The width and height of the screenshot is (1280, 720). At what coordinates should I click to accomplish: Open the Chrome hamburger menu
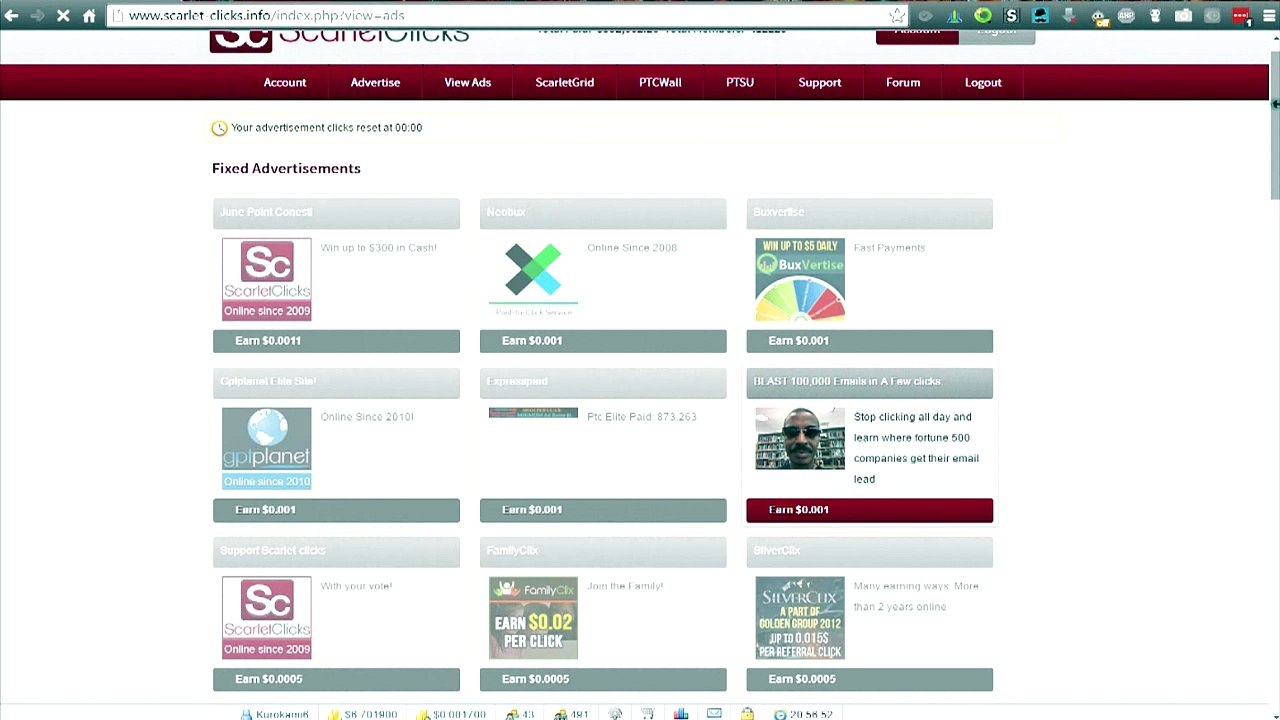pos(1268,16)
